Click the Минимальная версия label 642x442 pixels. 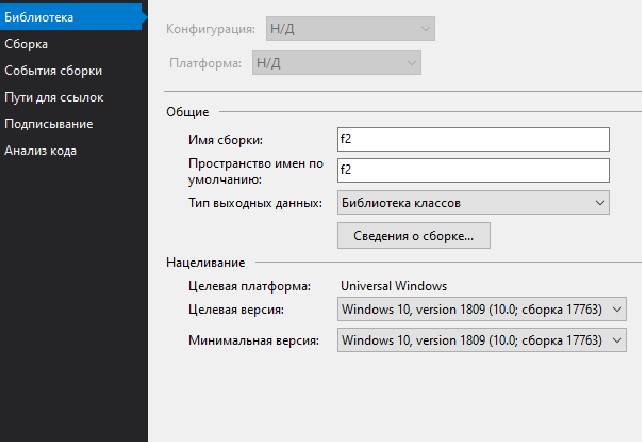tap(253, 341)
